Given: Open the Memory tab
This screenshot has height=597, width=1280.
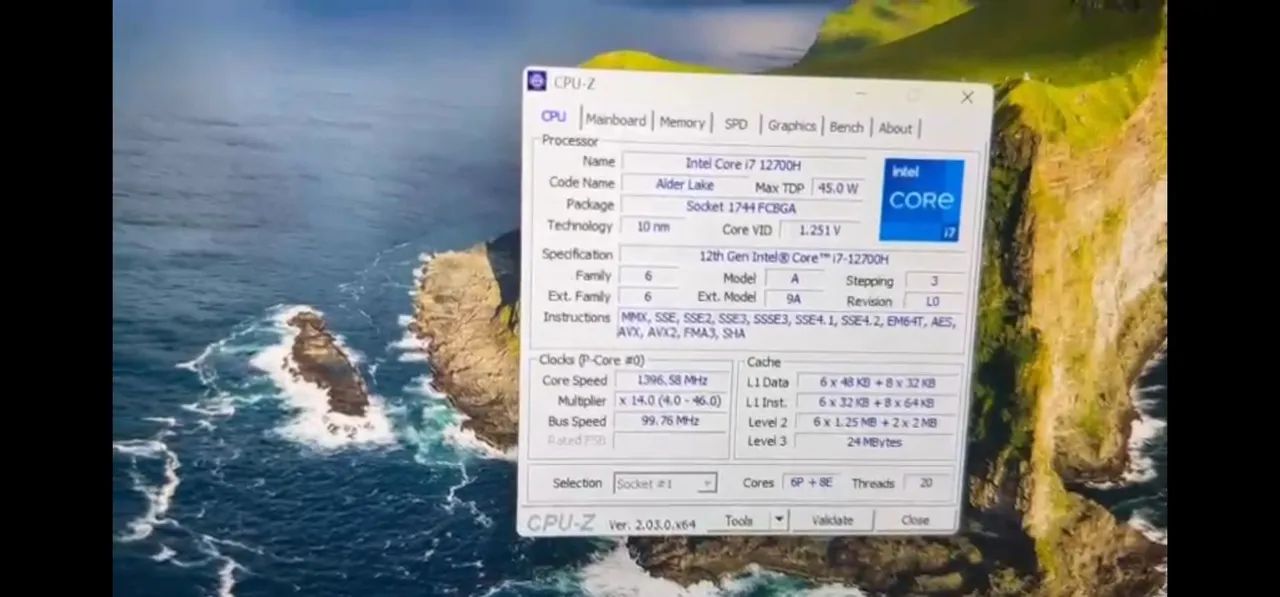Looking at the screenshot, I should point(682,122).
